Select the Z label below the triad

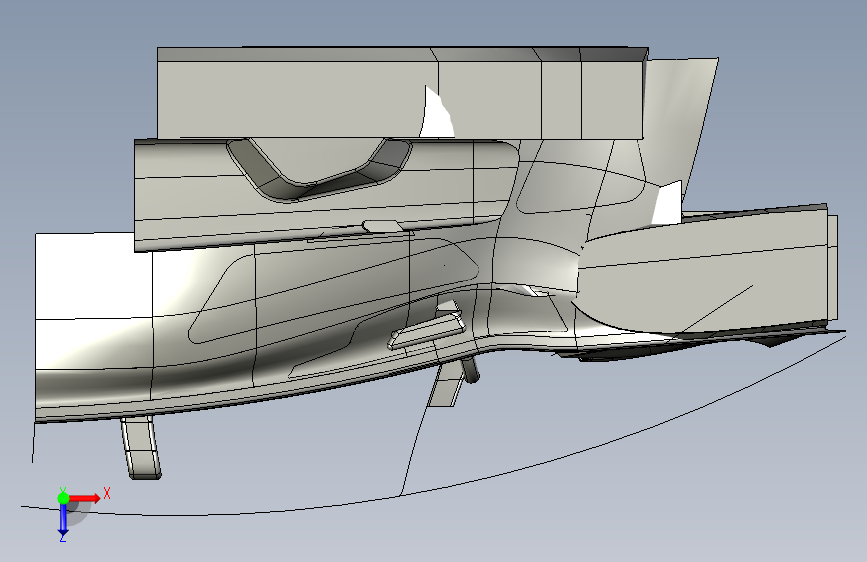click(62, 537)
